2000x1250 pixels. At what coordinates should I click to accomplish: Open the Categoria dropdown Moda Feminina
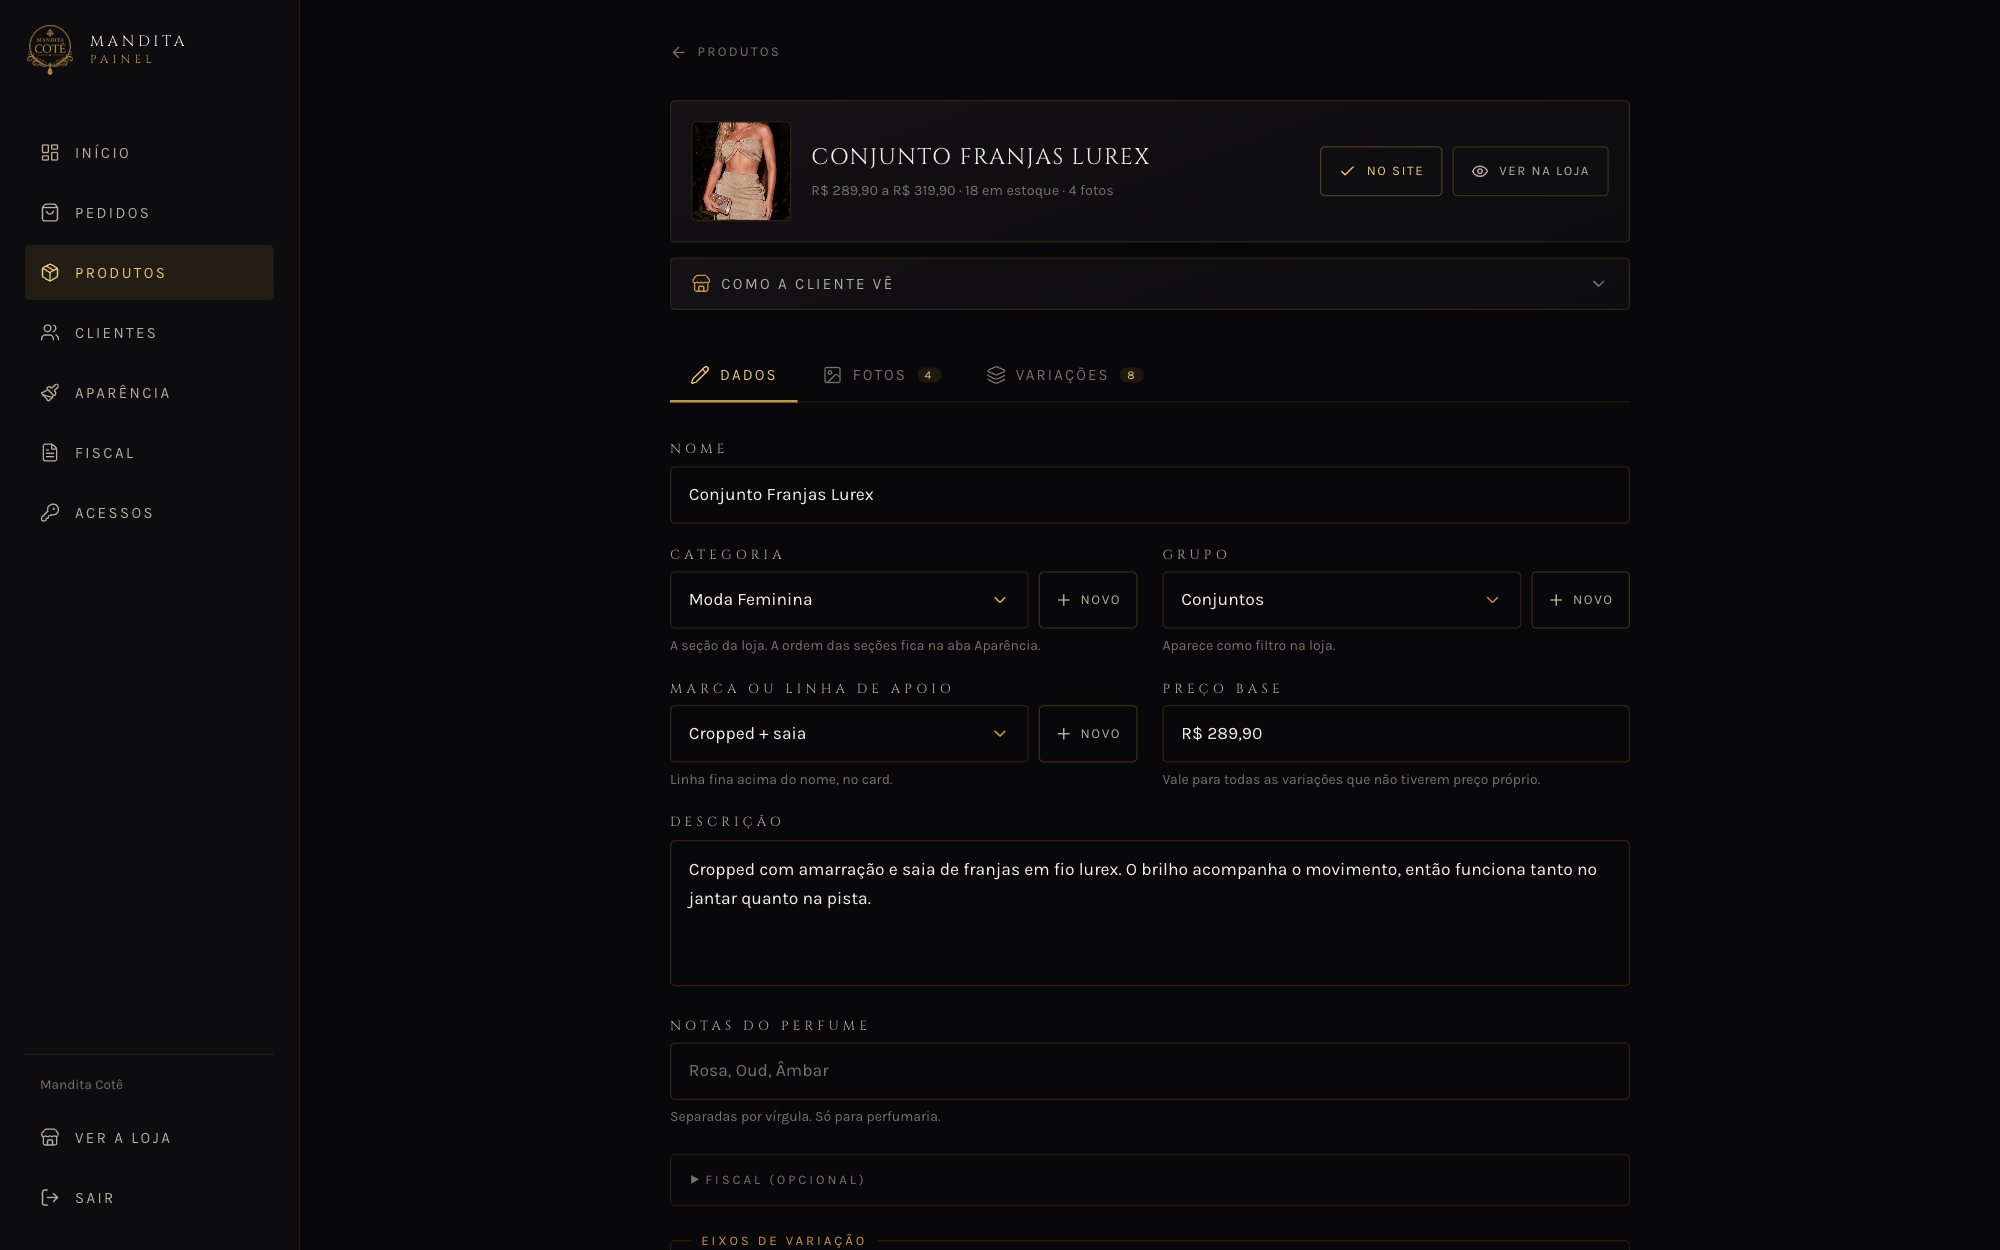point(848,600)
